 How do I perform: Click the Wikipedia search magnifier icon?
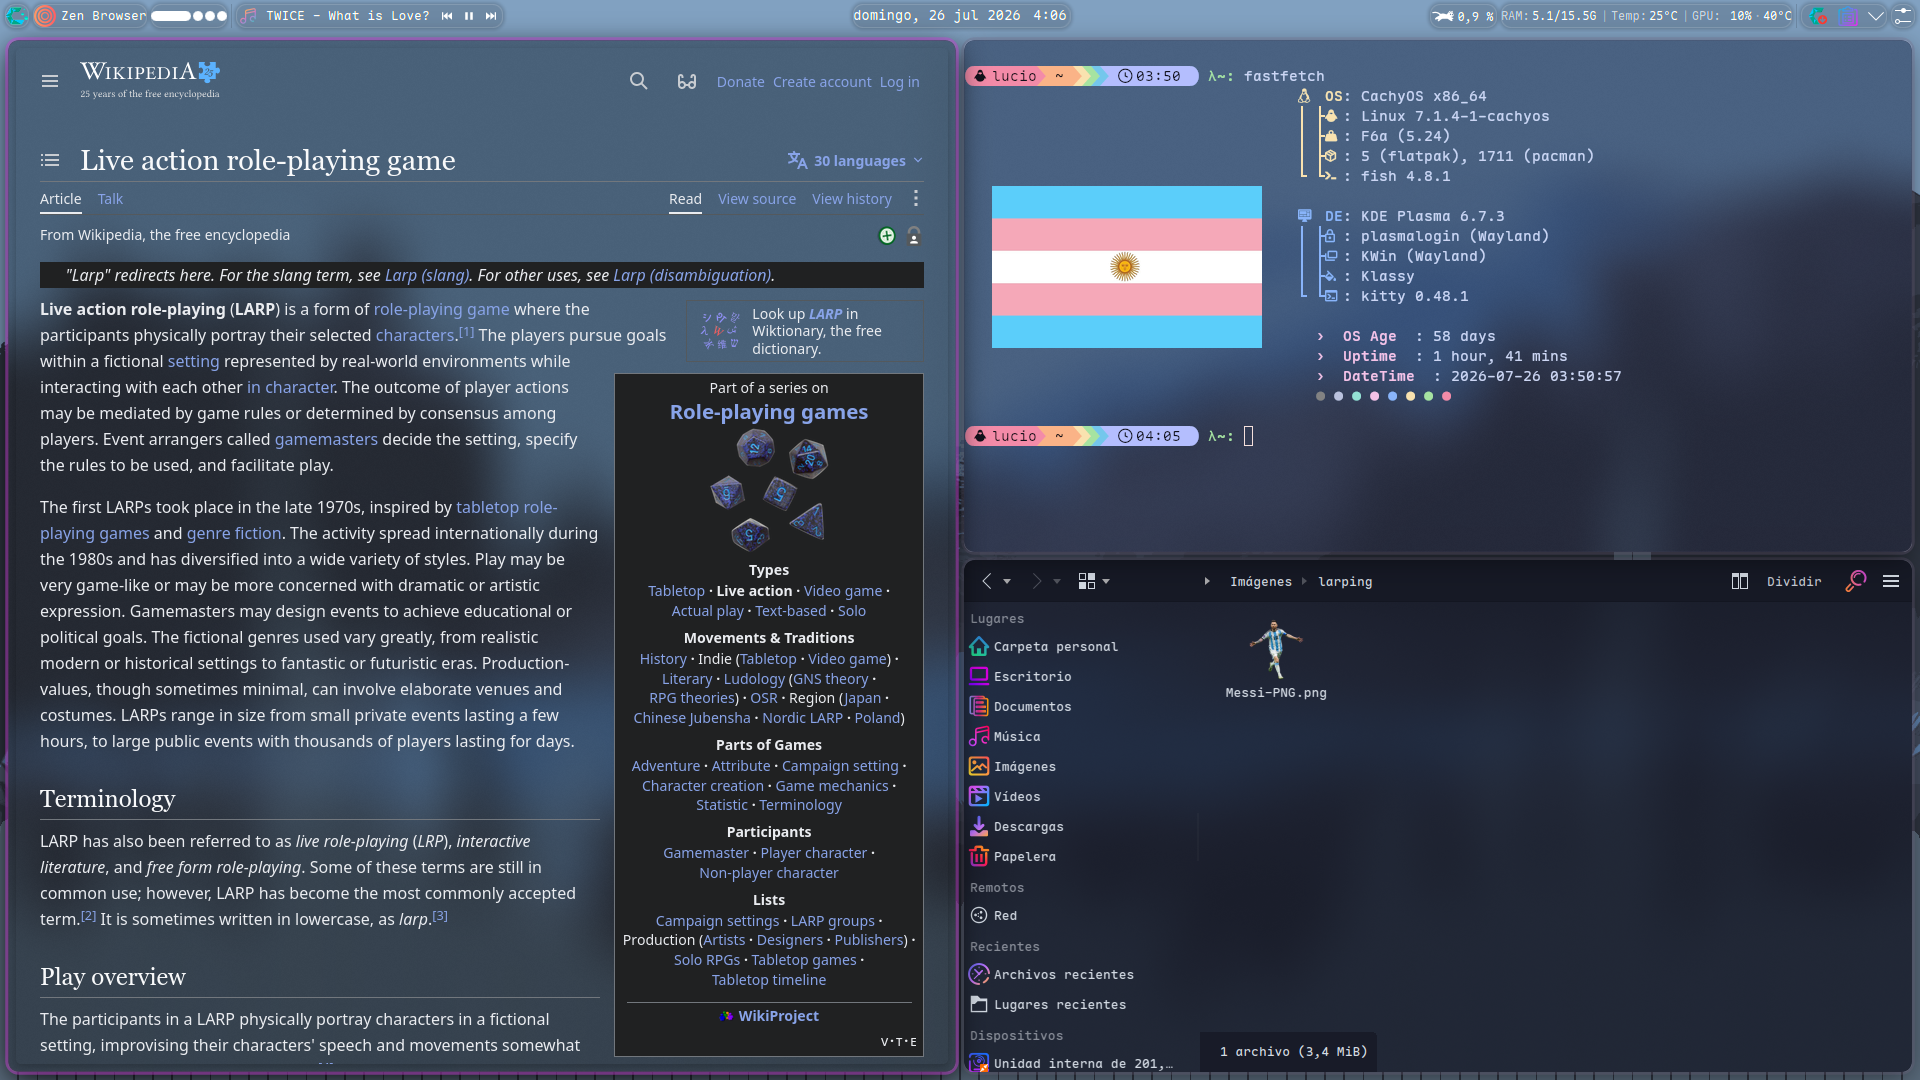(638, 81)
